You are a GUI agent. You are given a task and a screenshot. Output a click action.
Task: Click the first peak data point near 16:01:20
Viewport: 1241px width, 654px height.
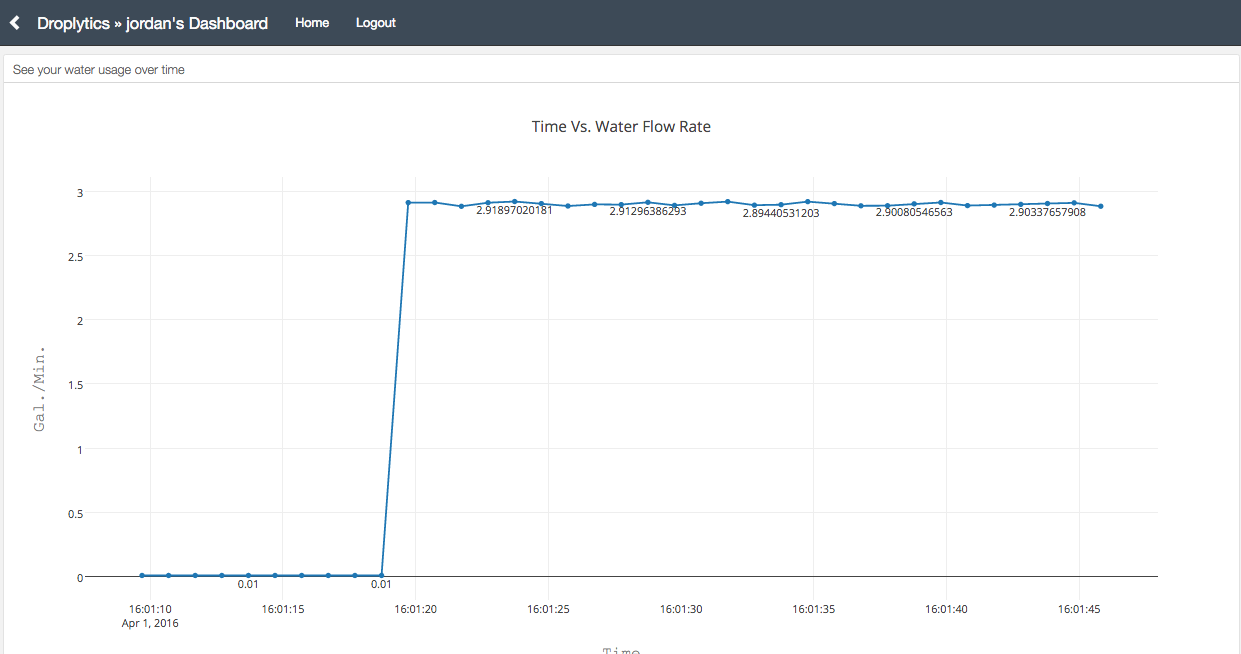click(408, 202)
